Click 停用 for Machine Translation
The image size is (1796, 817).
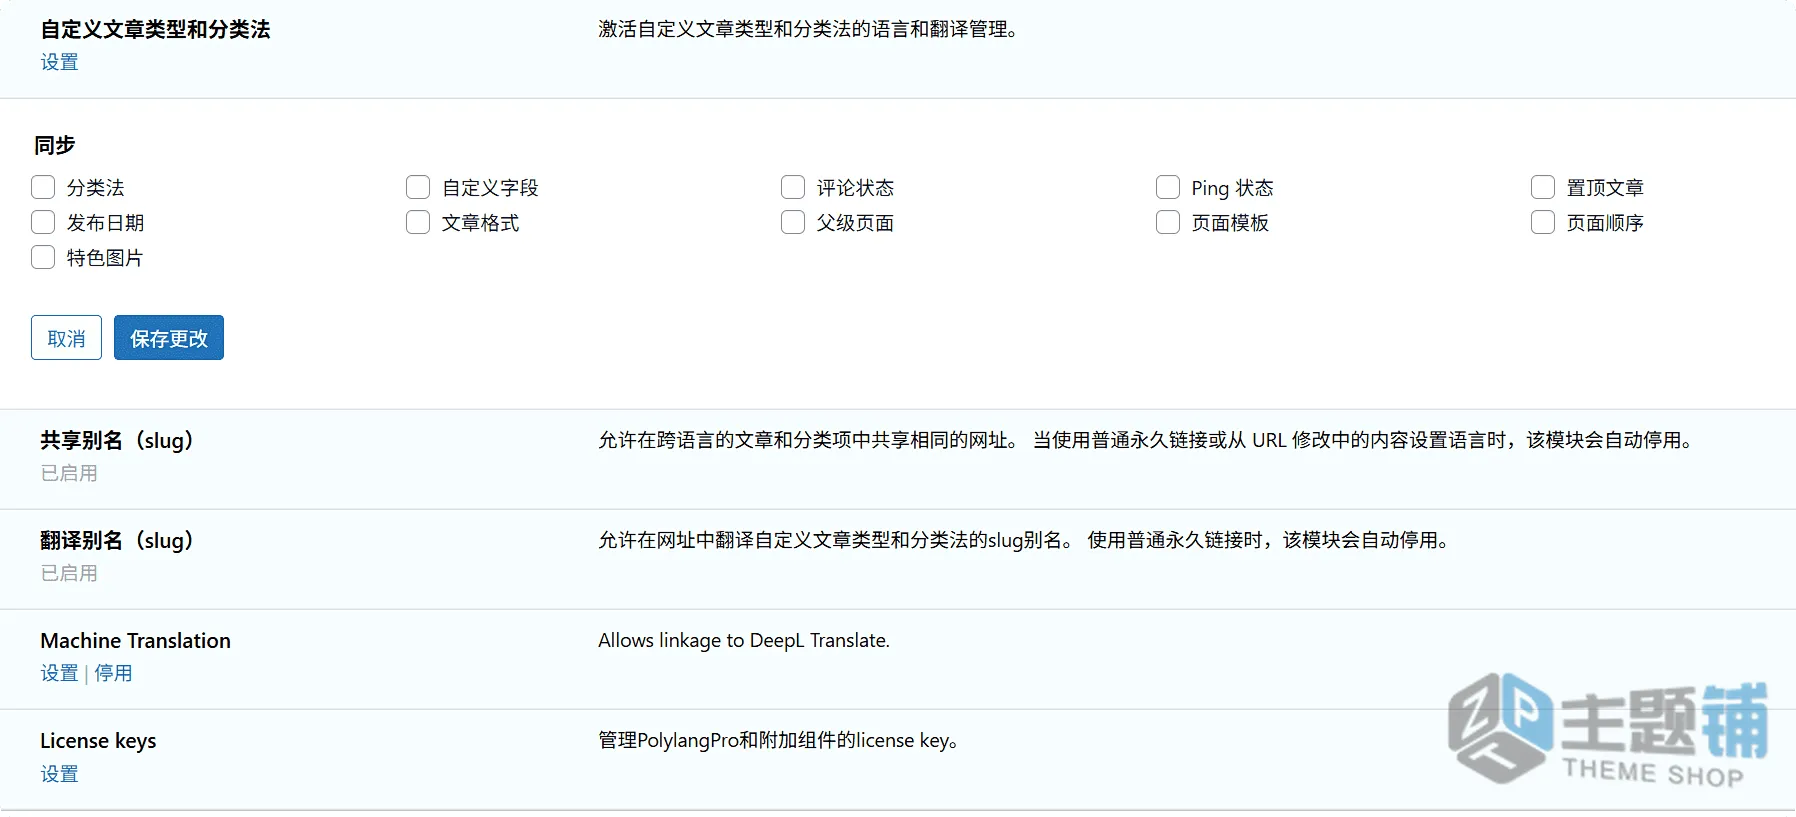coord(113,673)
